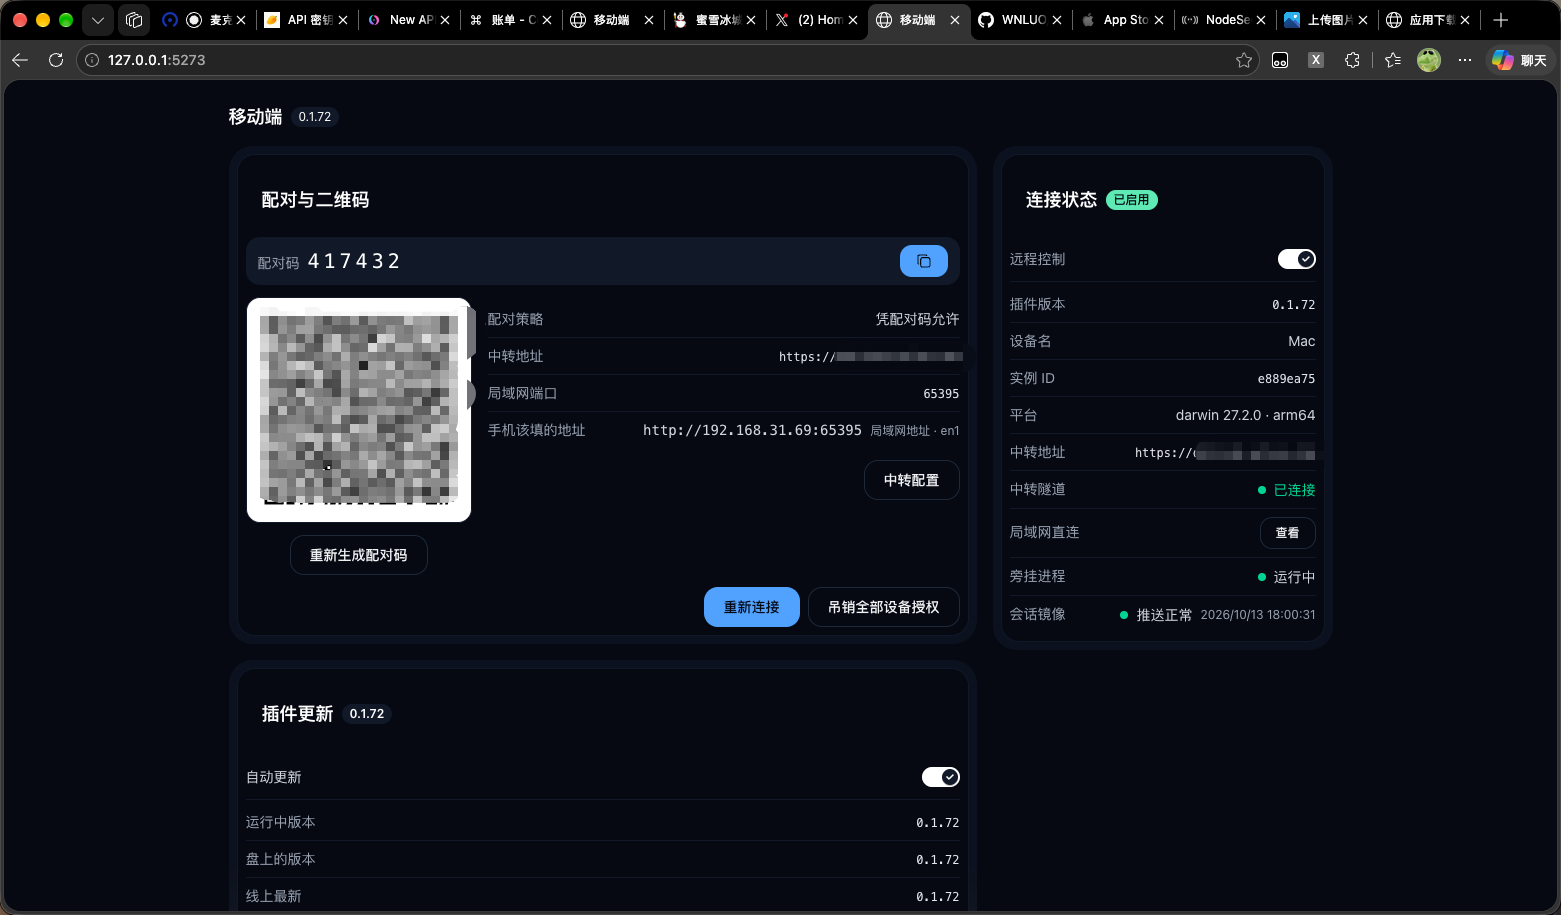1561x915 pixels.
Task: Close the App Store tab
Action: point(1159,20)
